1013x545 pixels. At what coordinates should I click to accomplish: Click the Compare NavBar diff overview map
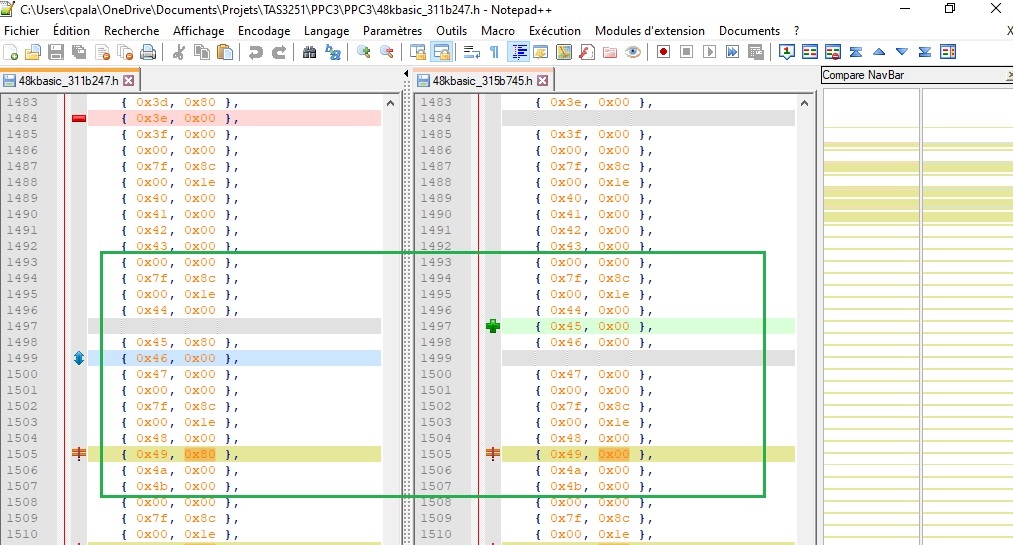917,316
